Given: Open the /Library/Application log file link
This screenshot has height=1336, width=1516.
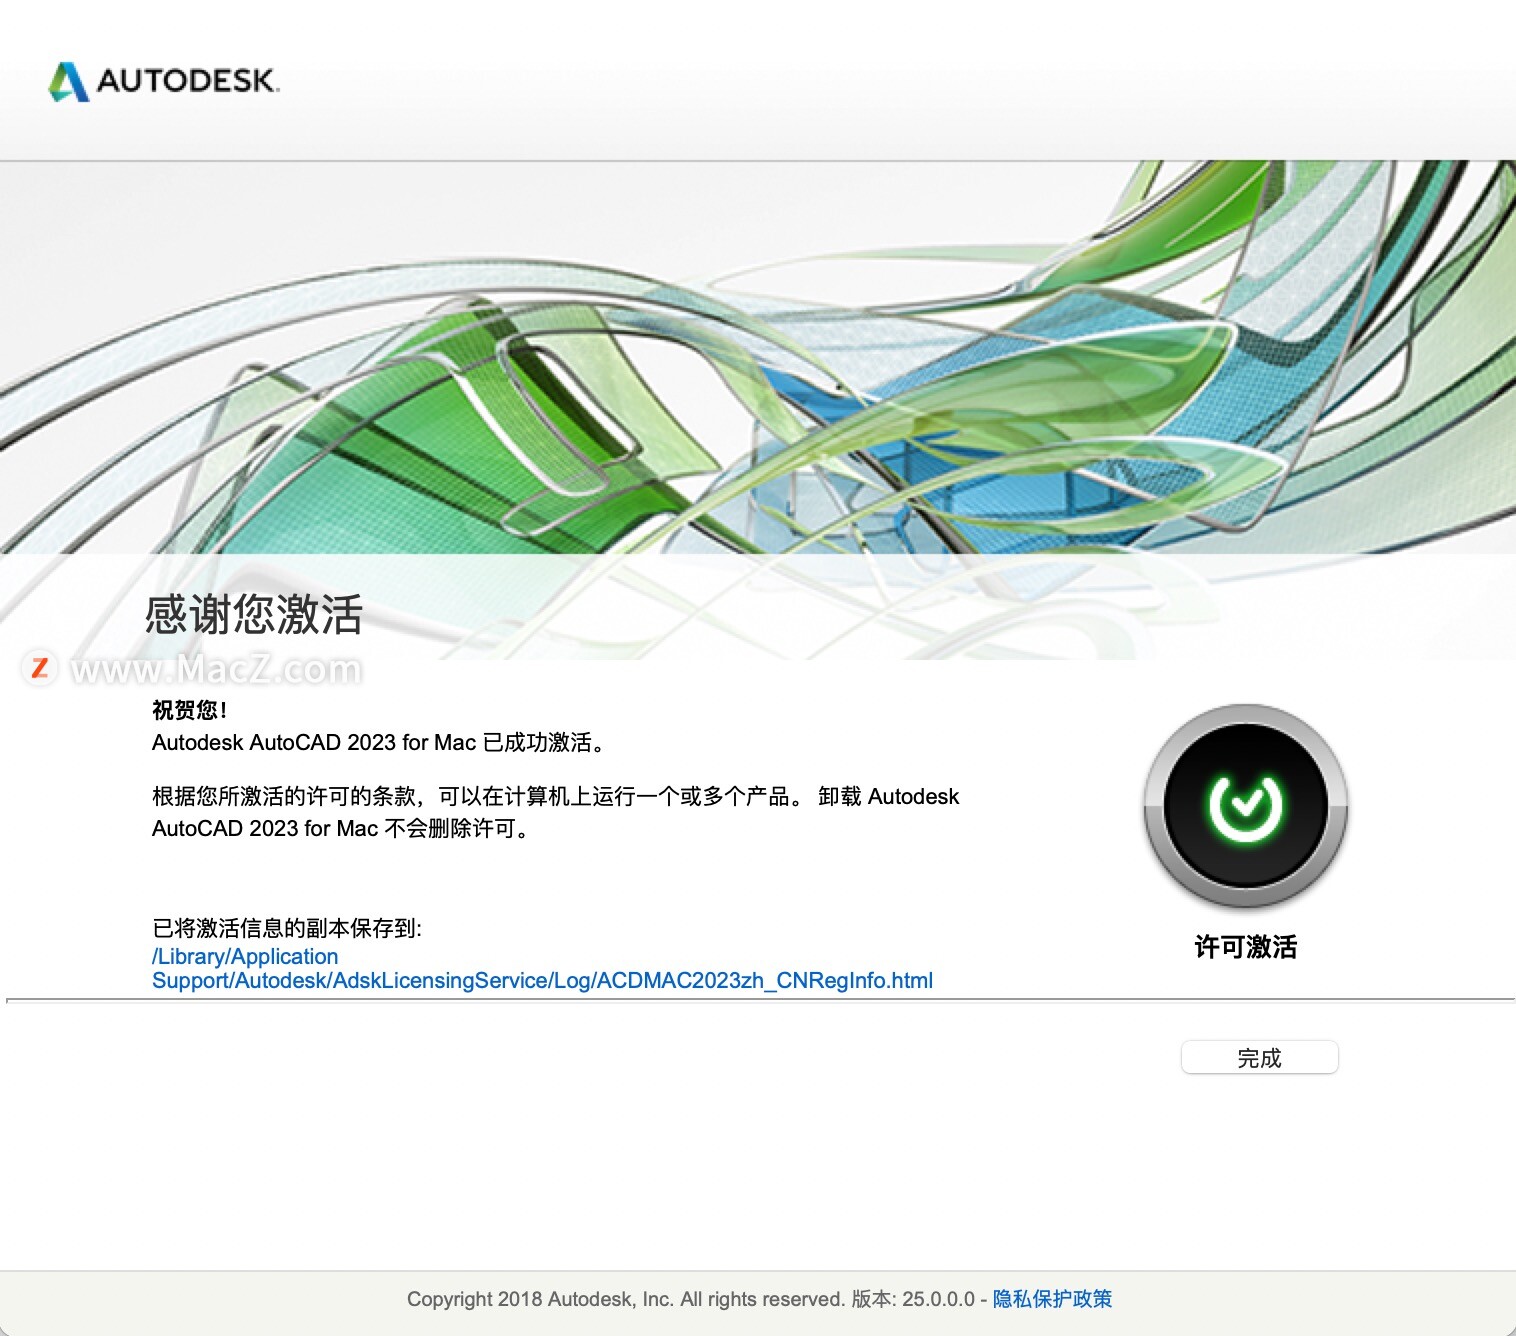Looking at the screenshot, I should click(x=245, y=956).
